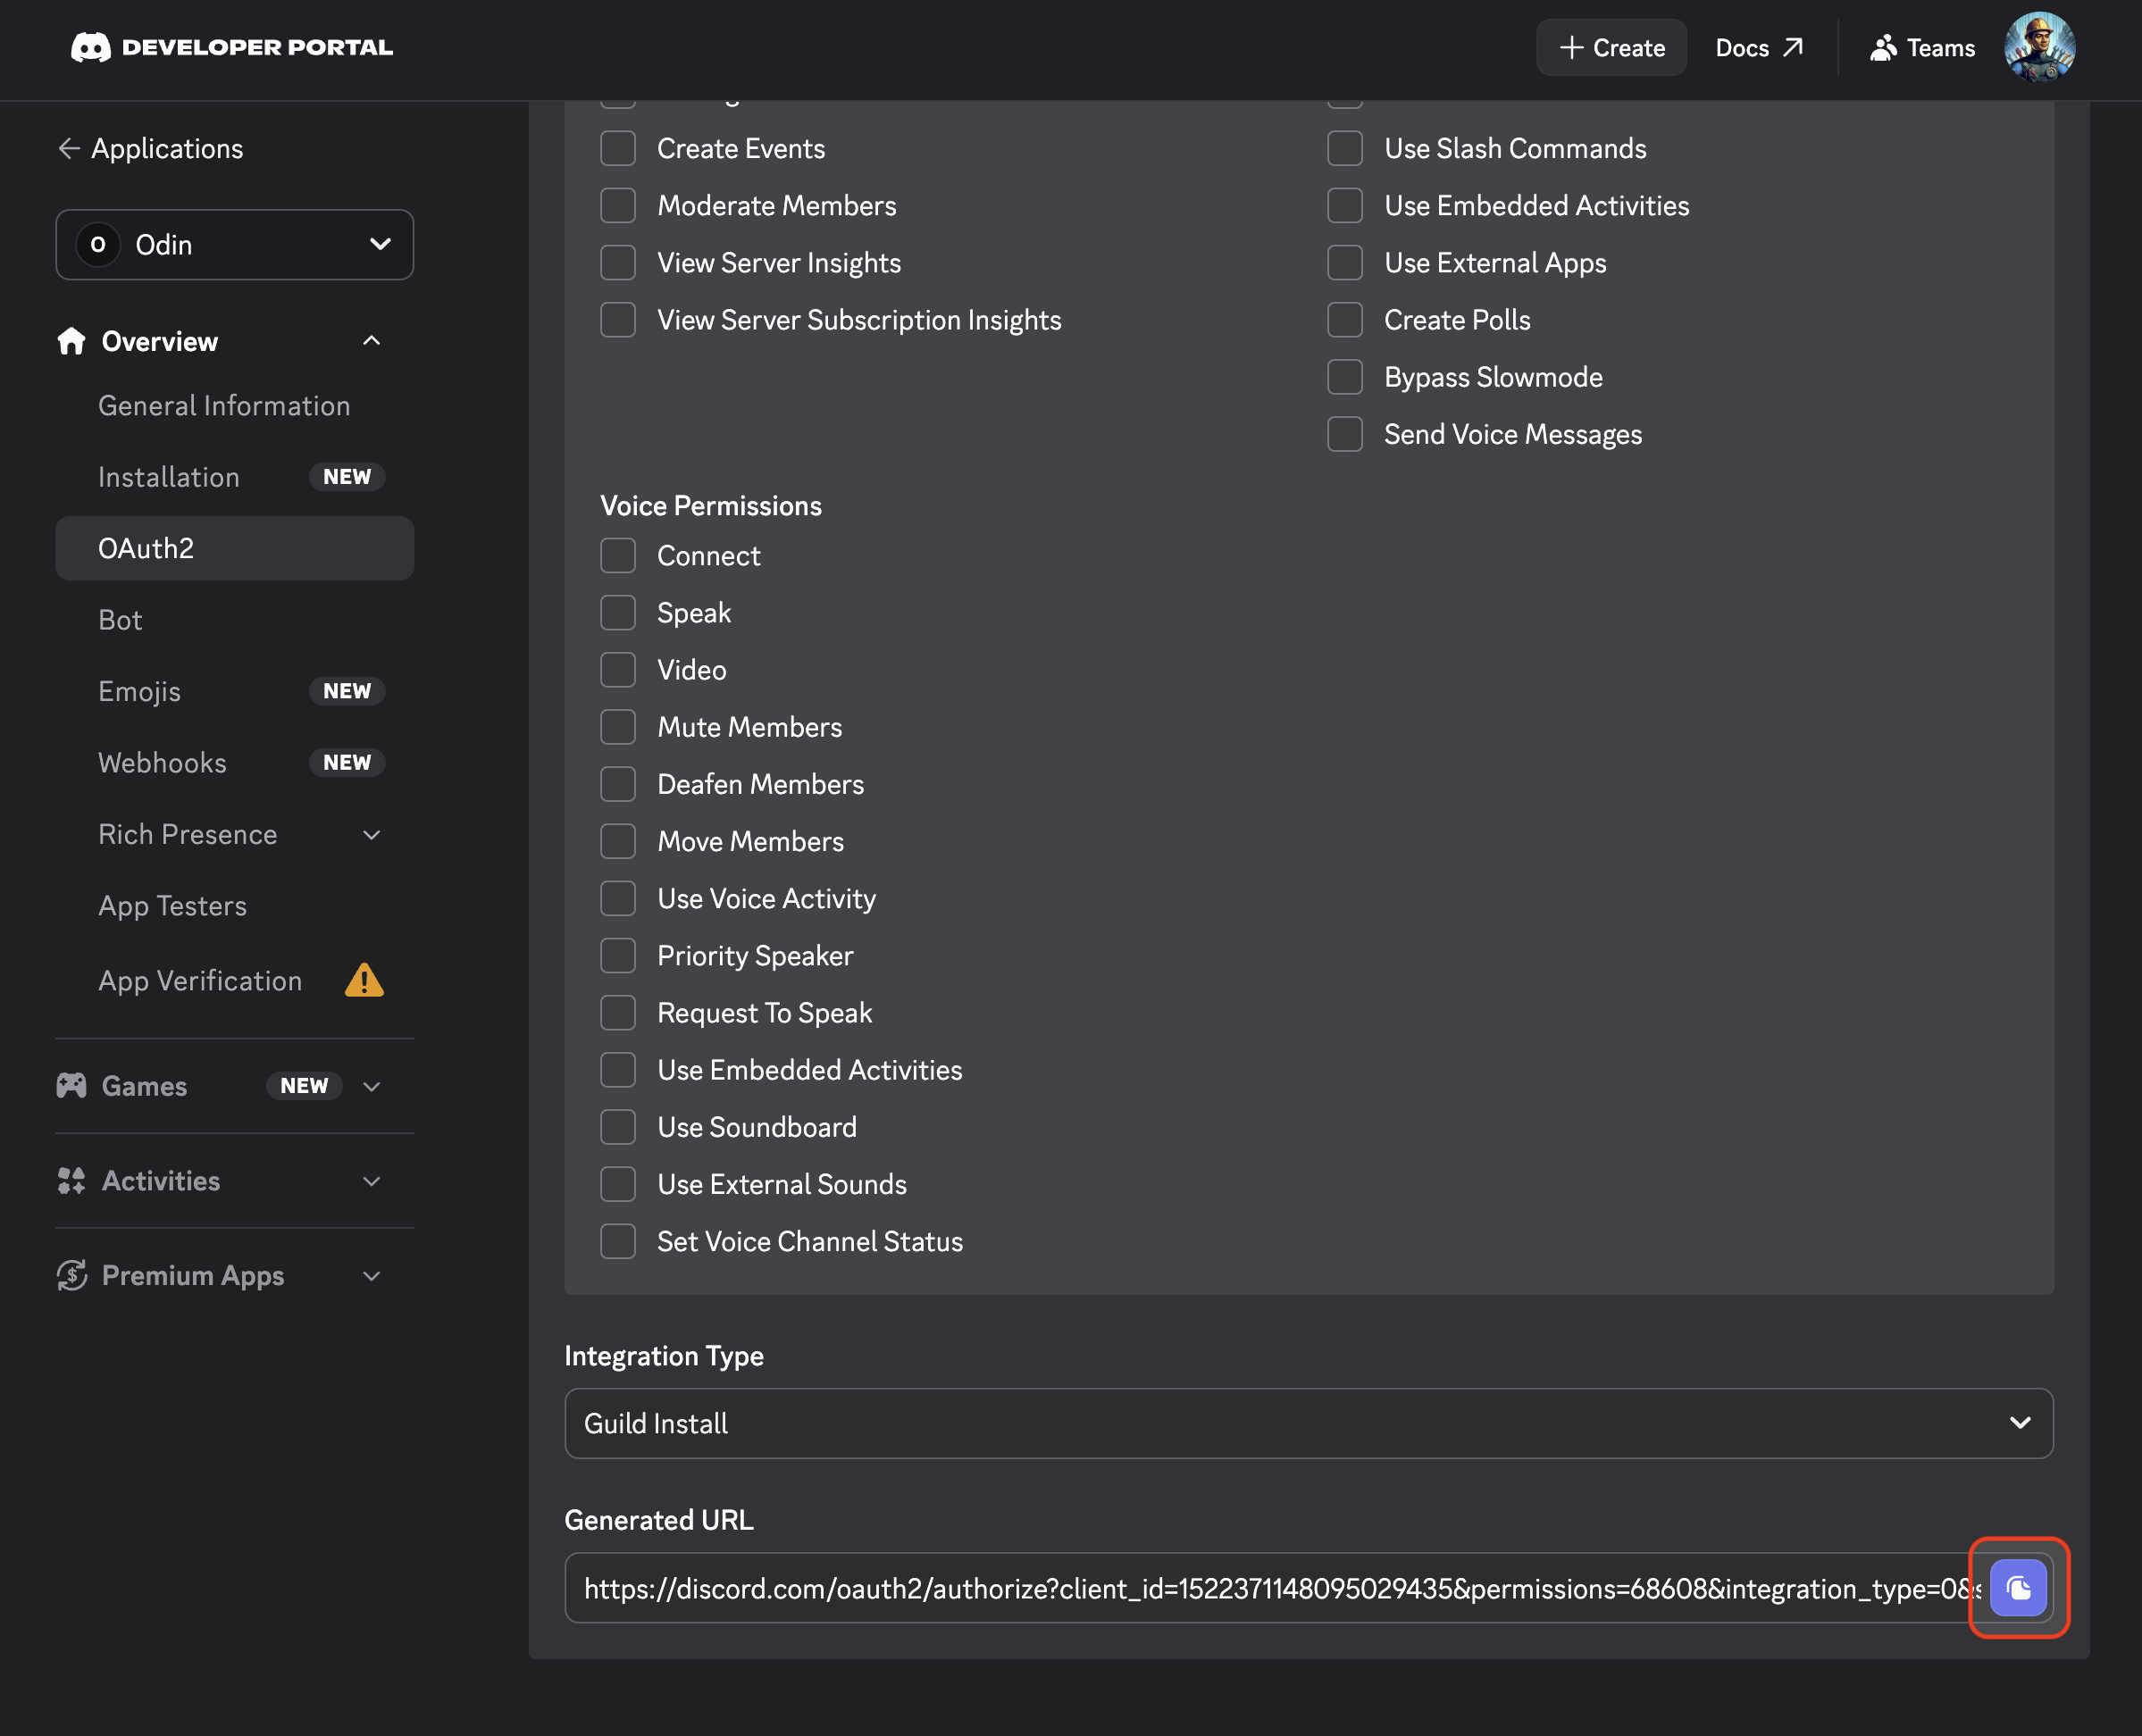The image size is (2142, 1736).
Task: Expand the Activities section chevron
Action: 372,1182
